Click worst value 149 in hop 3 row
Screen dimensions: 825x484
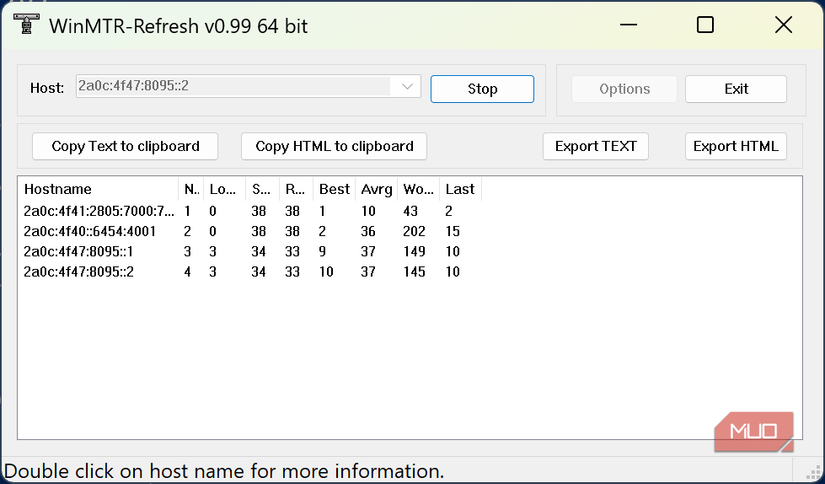pos(414,251)
